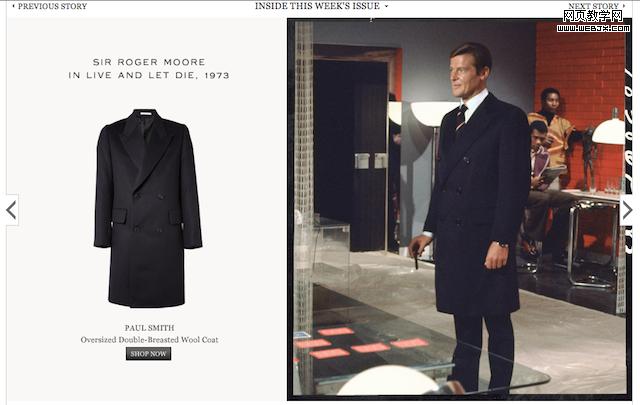The image size is (640, 405).
Task: Click the right arrow to advance
Action: pos(627,210)
